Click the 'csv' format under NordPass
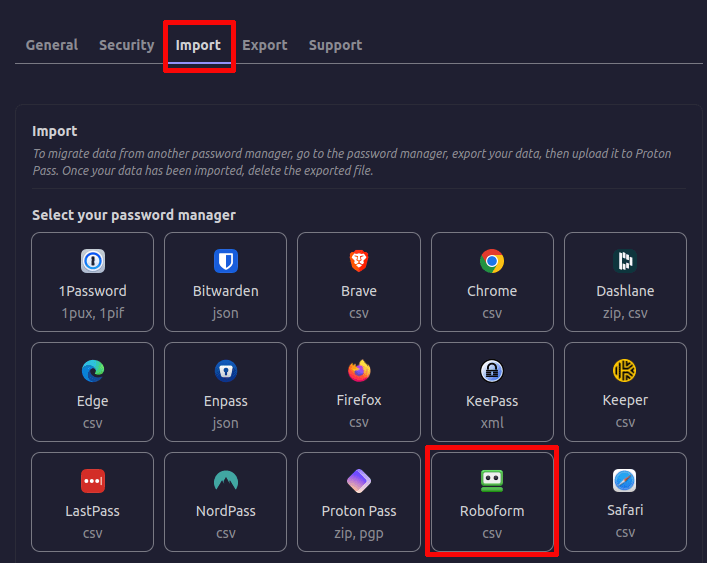 coord(225,533)
